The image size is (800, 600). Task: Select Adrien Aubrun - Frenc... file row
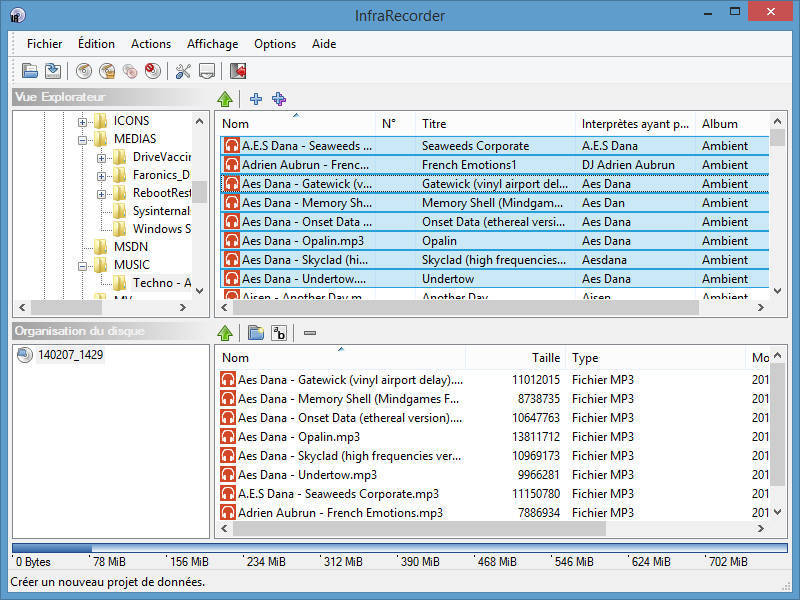[x=495, y=165]
